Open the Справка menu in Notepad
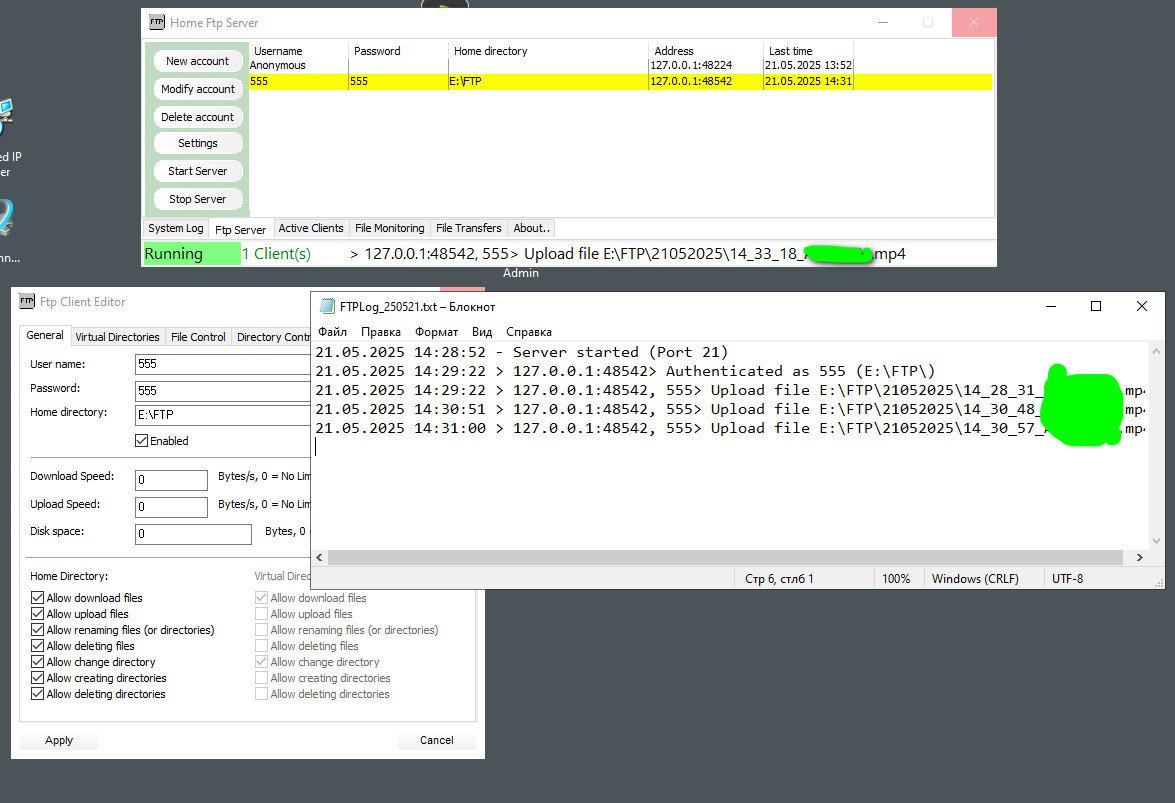1175x803 pixels. [x=528, y=332]
